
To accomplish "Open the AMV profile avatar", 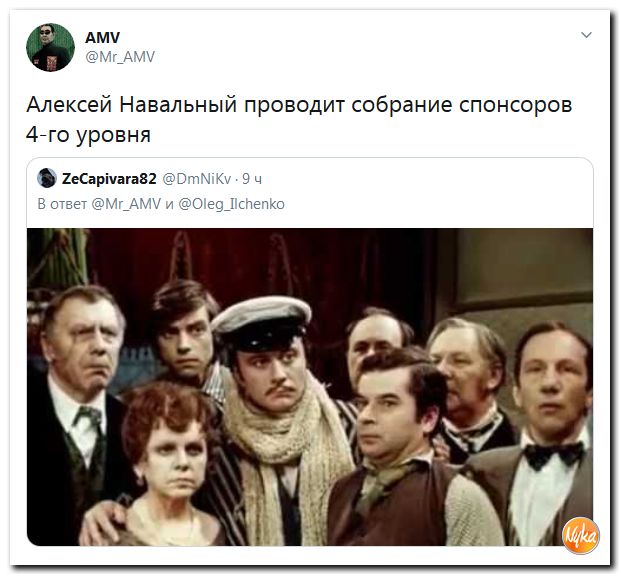I will point(50,48).
